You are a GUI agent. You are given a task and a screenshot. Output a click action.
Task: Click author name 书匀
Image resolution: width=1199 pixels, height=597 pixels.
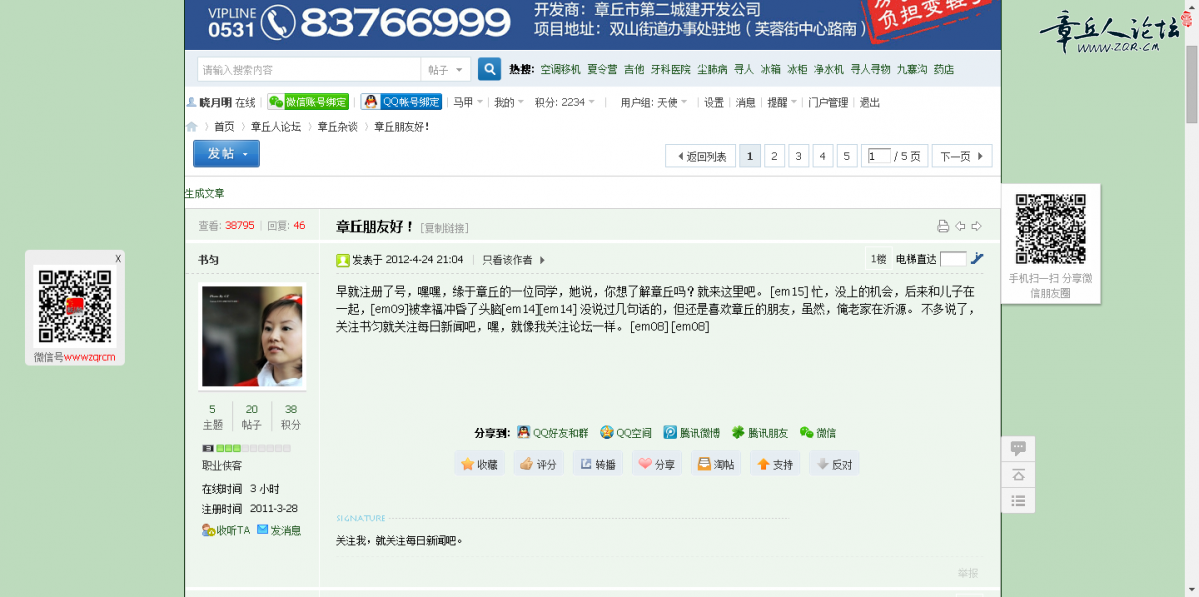click(209, 260)
